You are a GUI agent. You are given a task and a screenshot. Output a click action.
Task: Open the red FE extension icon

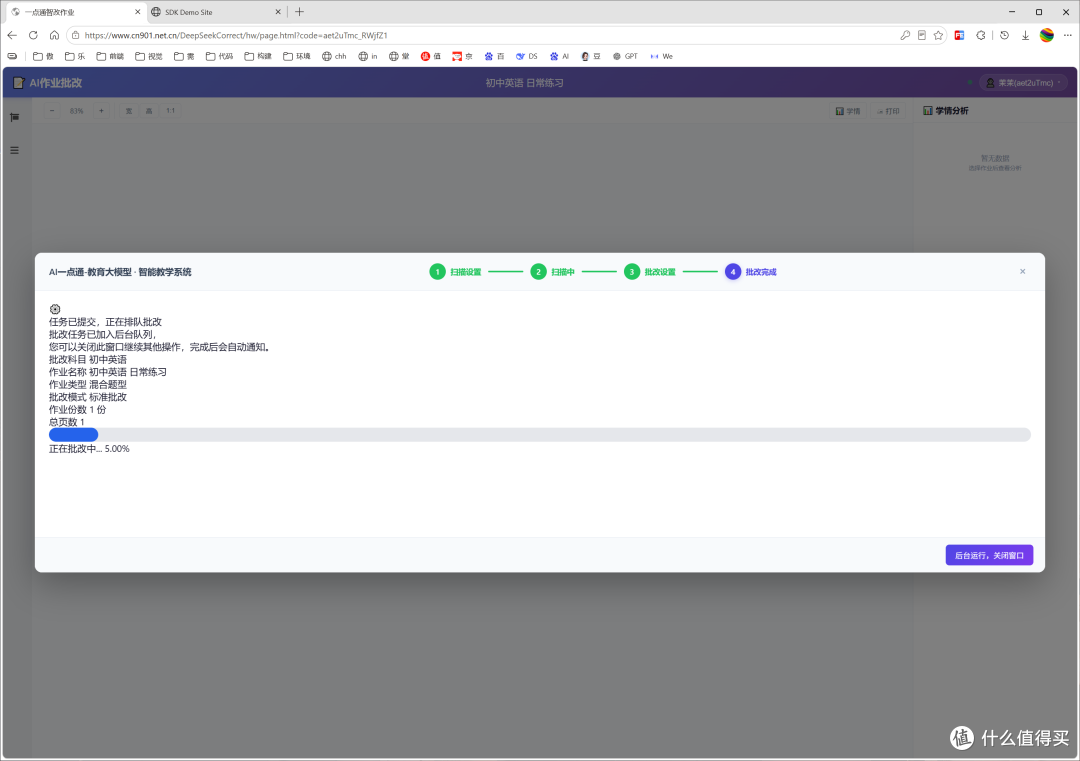point(959,35)
